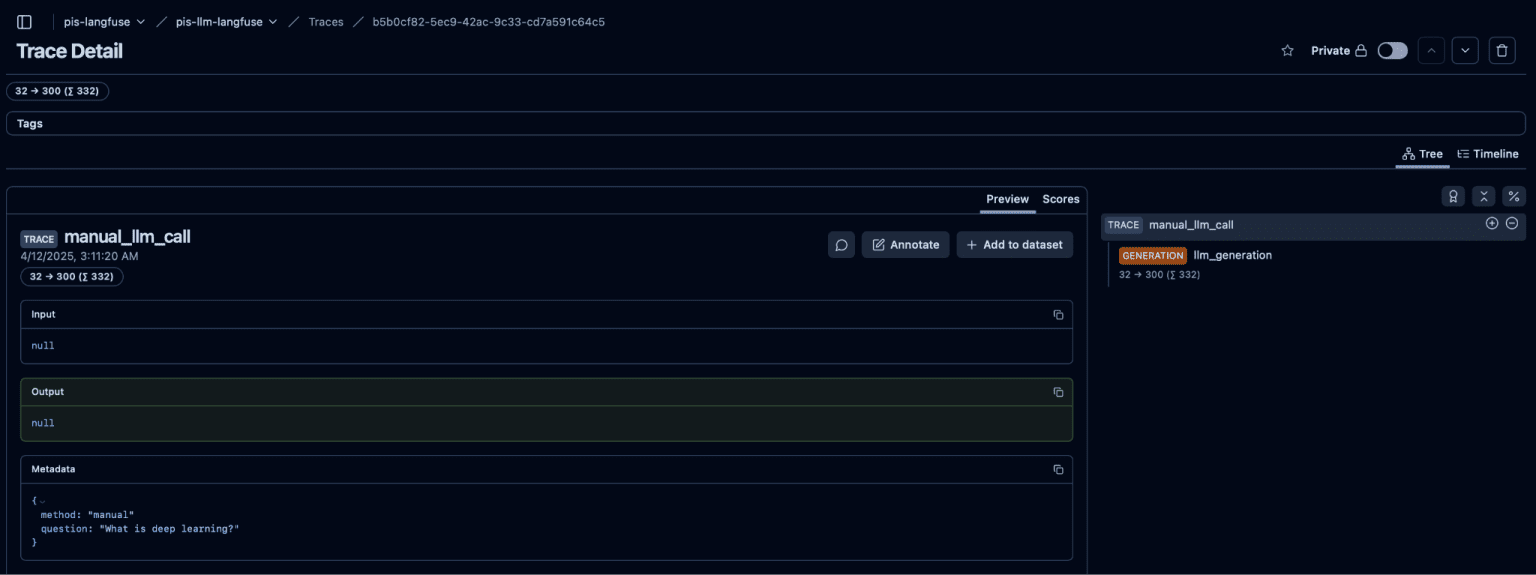Click the lock icon beside Private
The width and height of the screenshot is (1536, 575).
(1360, 51)
